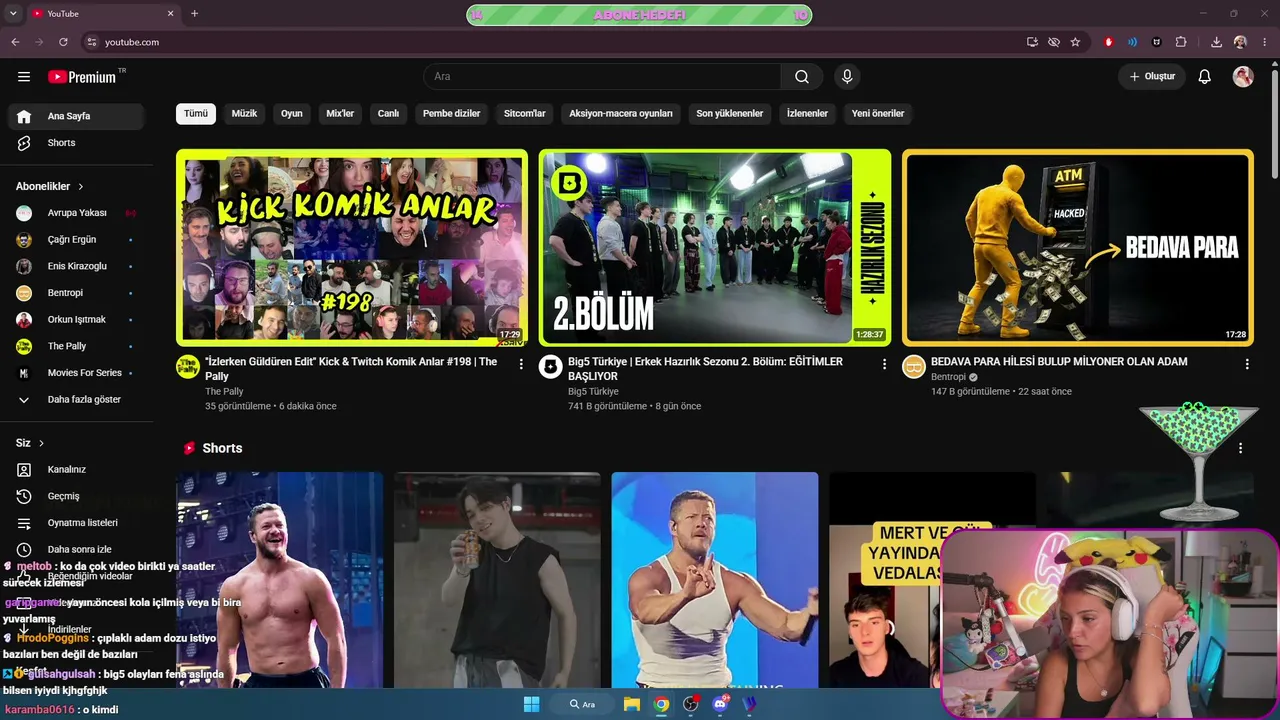1280x720 pixels.
Task: Open more options for Big5 Türkiye video
Action: pos(884,365)
